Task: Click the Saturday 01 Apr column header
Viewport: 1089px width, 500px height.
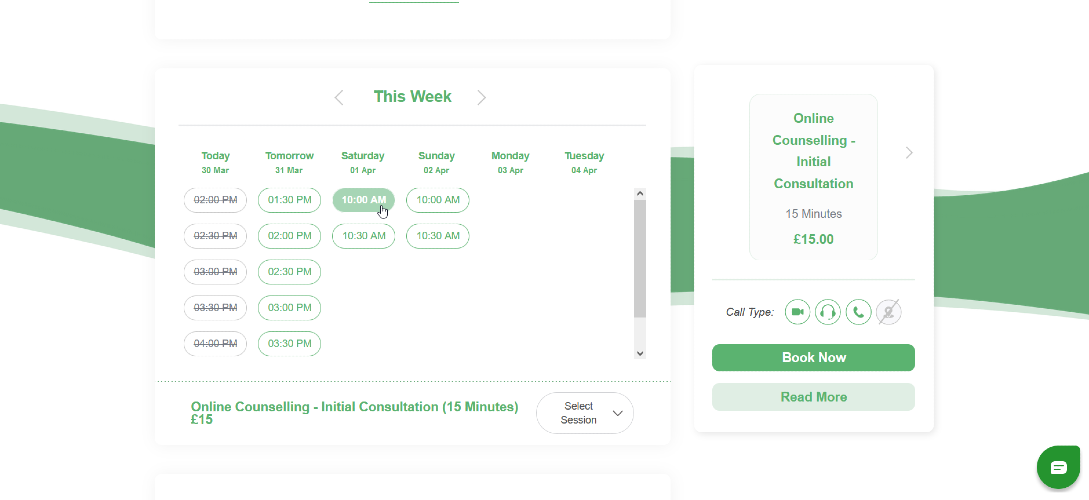Action: [363, 162]
